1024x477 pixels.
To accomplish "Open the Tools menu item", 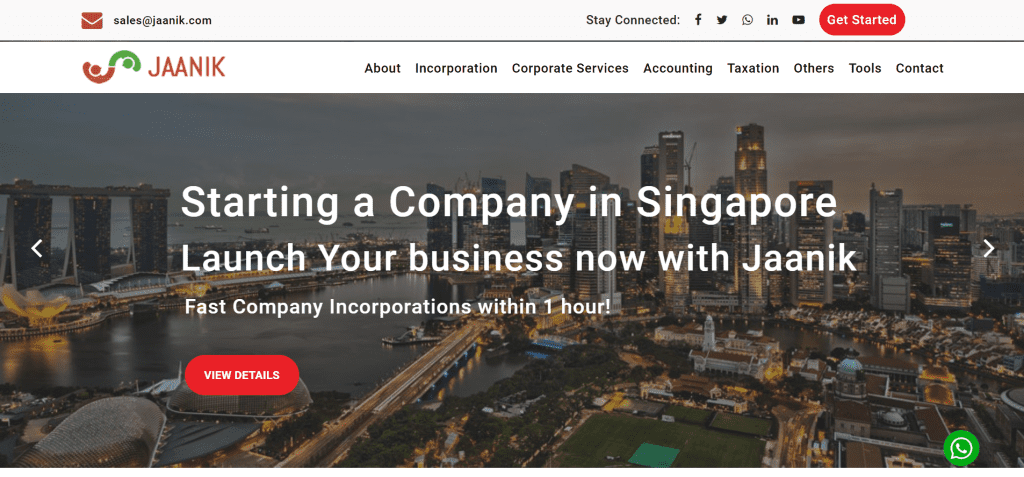I will [x=865, y=68].
